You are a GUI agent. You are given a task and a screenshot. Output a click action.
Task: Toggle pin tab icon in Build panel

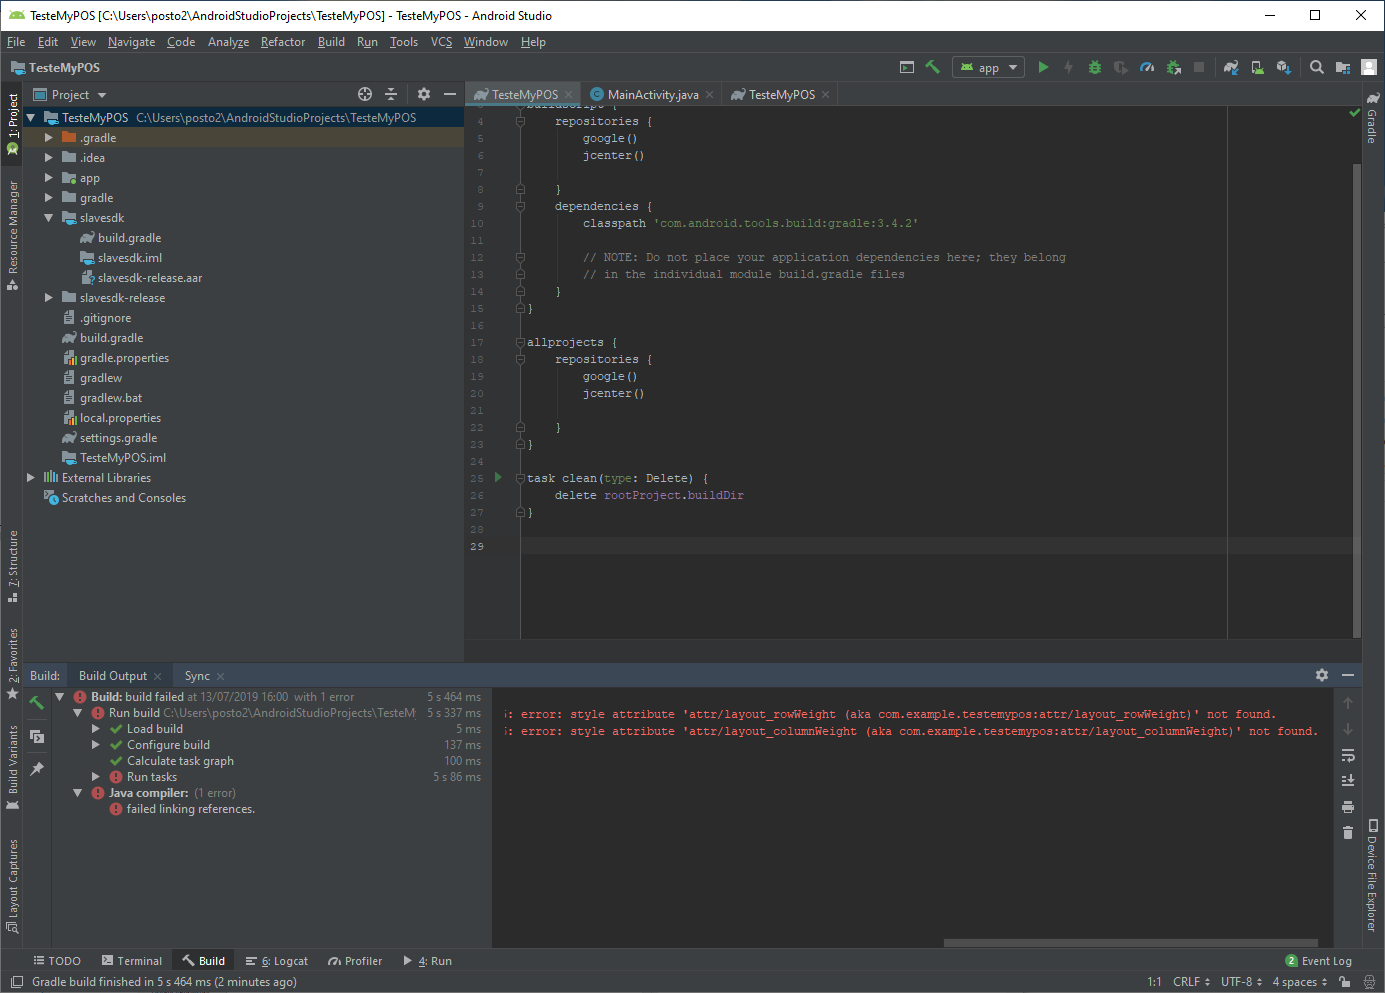coord(37,769)
